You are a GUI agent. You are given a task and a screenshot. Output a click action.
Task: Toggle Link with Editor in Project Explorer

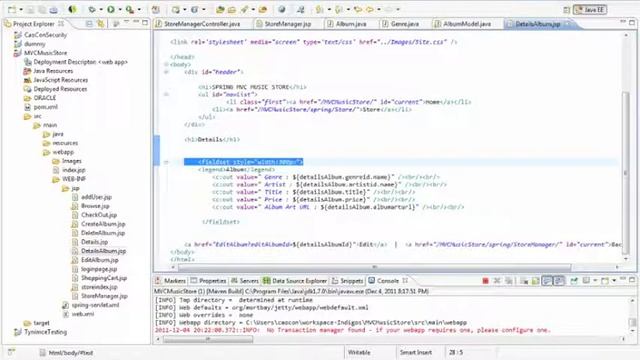pos(100,24)
